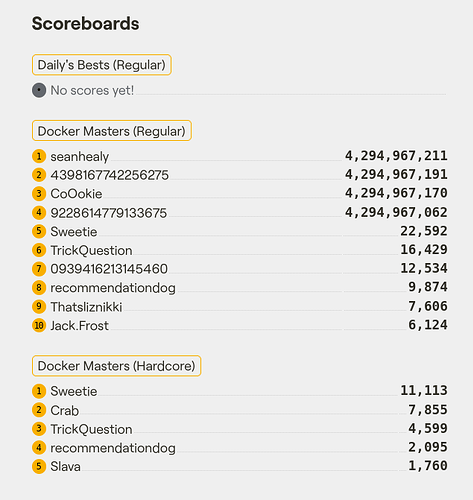Click the gray dot icon beside No scores yet
This screenshot has width=473, height=500.
39,90
